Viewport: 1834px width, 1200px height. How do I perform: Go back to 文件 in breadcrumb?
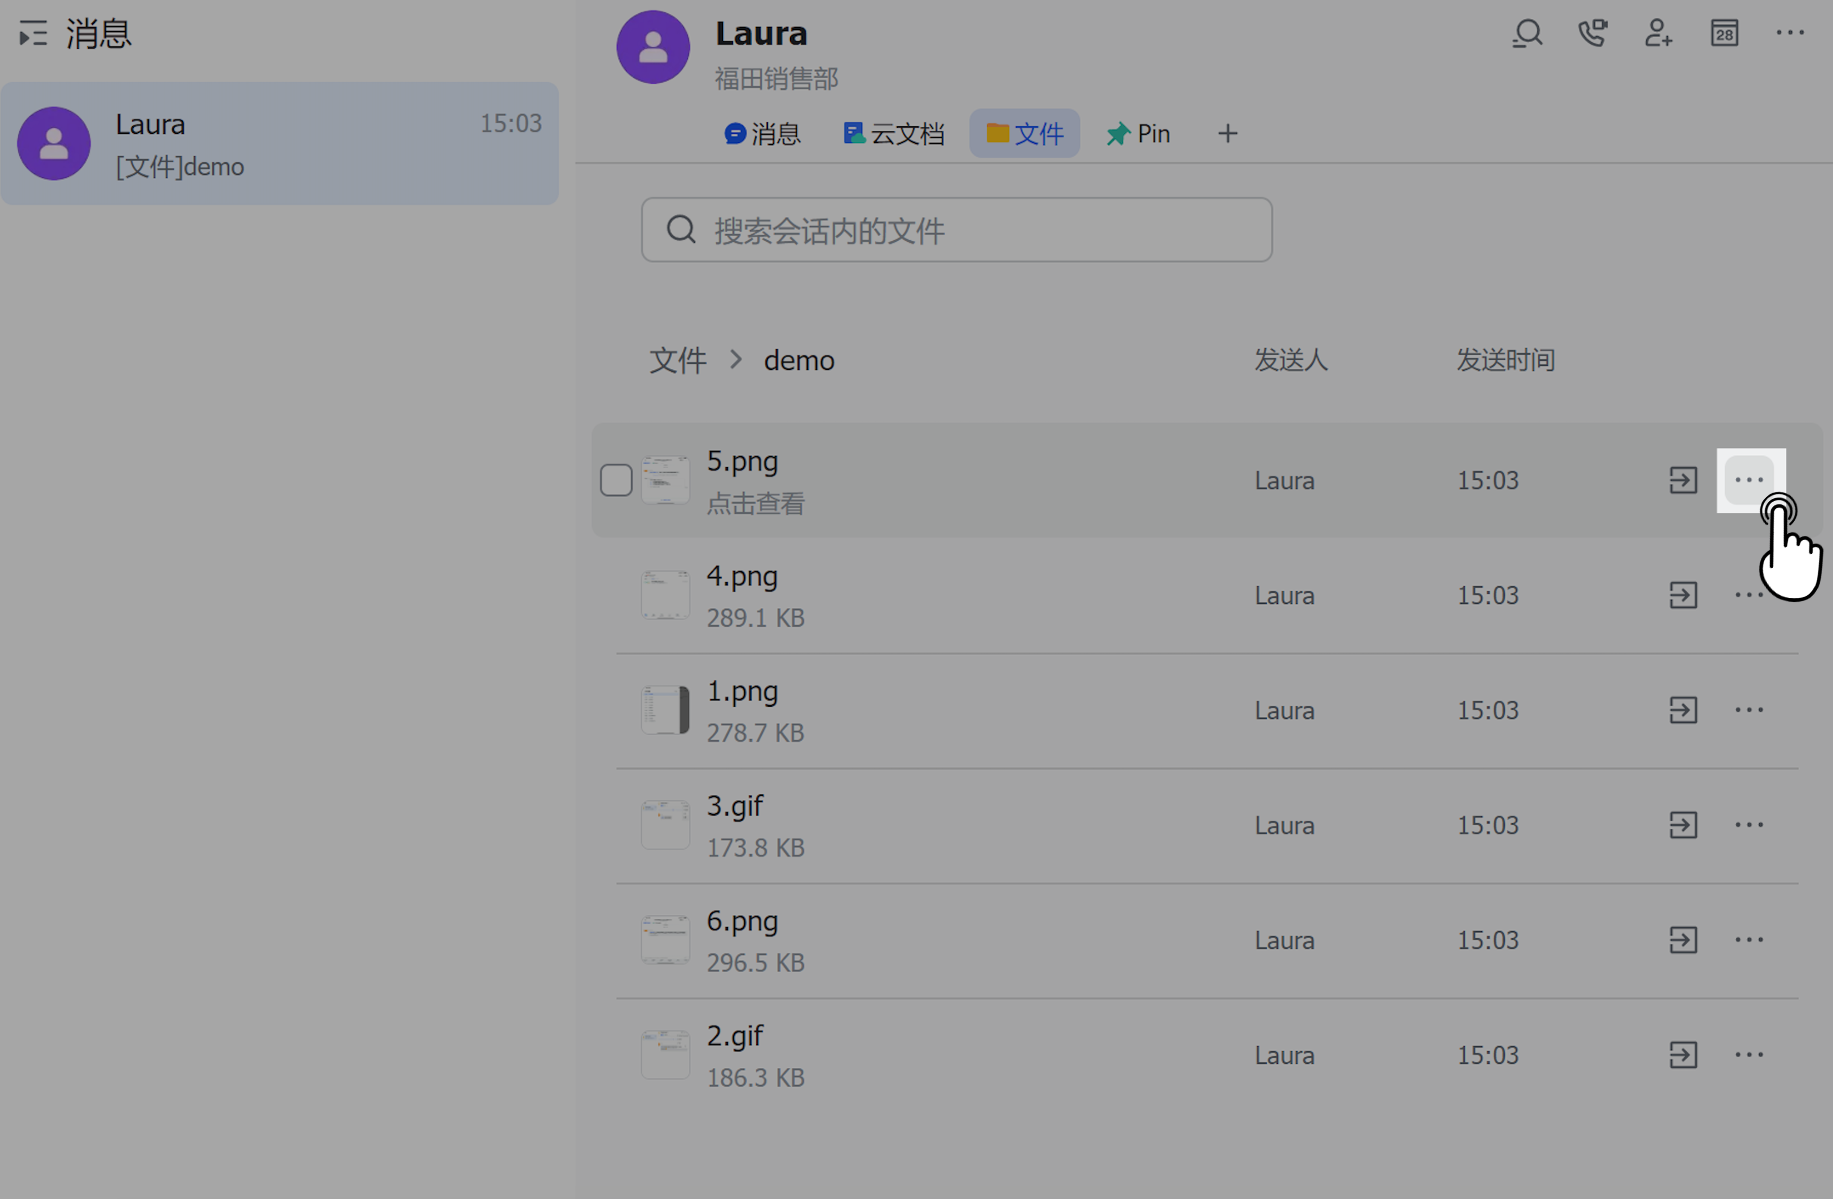point(678,361)
